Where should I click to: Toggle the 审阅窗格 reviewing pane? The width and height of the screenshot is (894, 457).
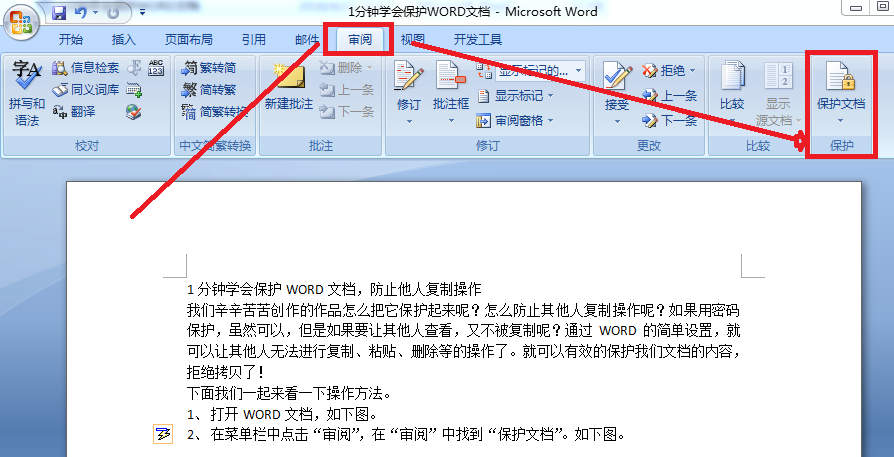(x=508, y=120)
